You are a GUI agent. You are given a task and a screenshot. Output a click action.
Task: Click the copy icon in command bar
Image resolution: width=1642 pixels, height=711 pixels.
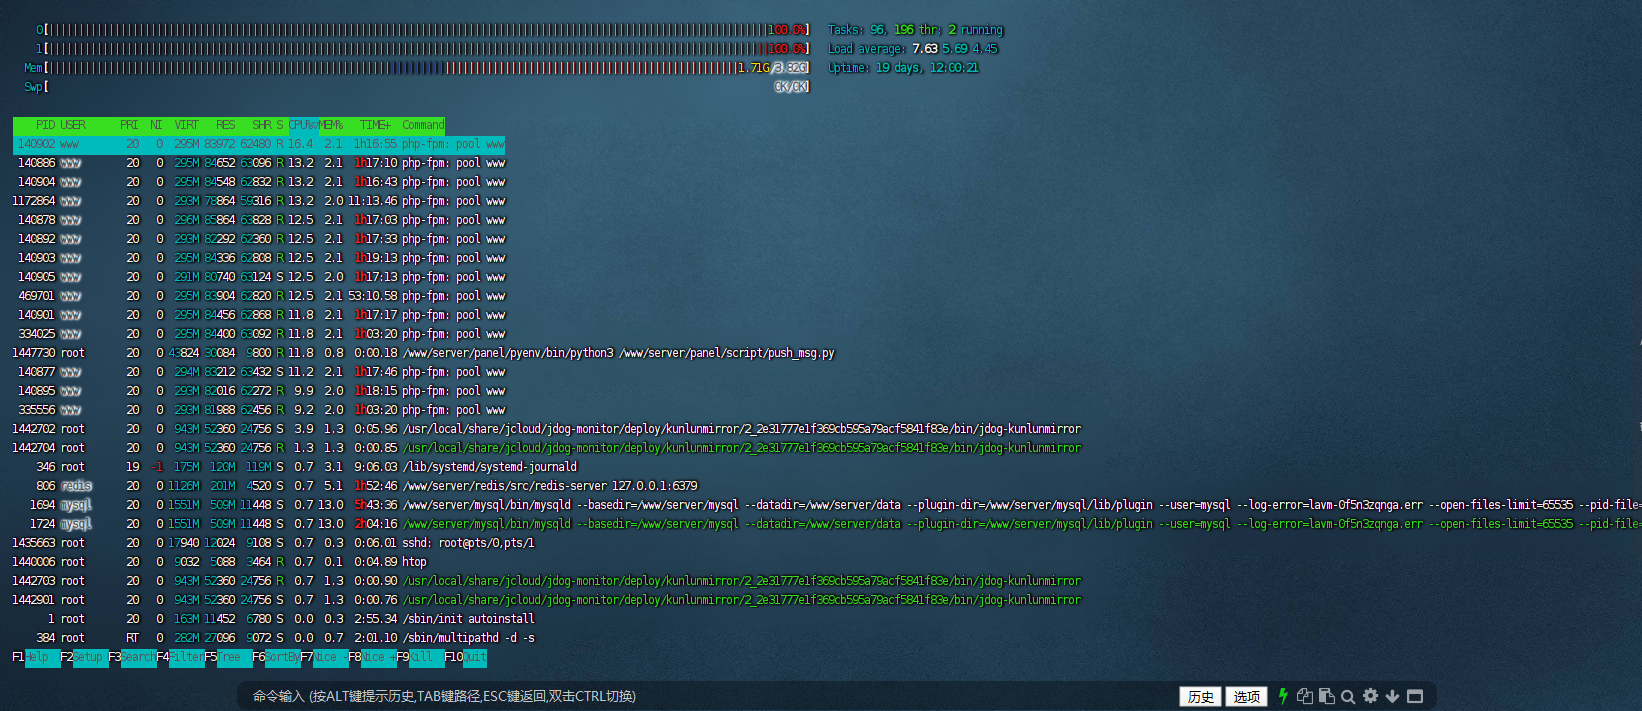click(1305, 696)
